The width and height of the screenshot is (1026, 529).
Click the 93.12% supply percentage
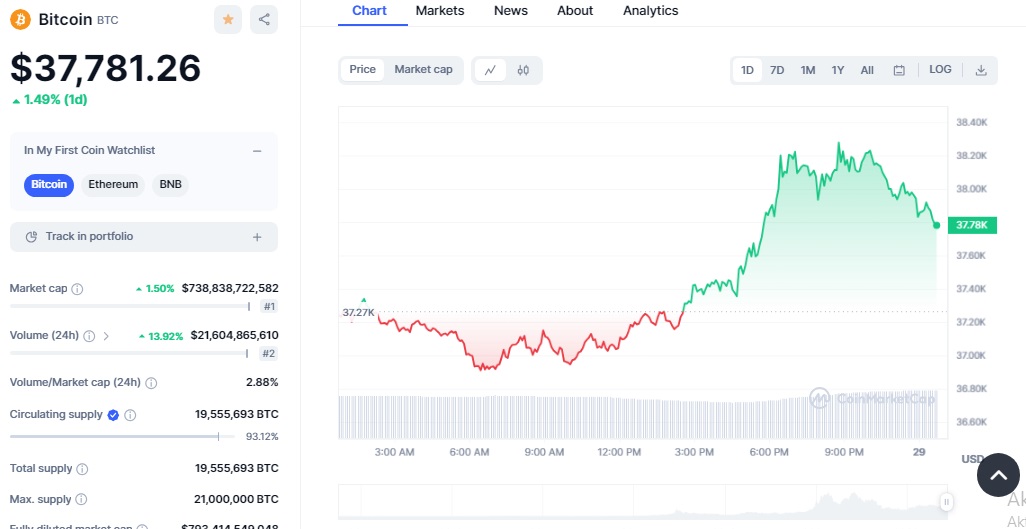tap(262, 437)
